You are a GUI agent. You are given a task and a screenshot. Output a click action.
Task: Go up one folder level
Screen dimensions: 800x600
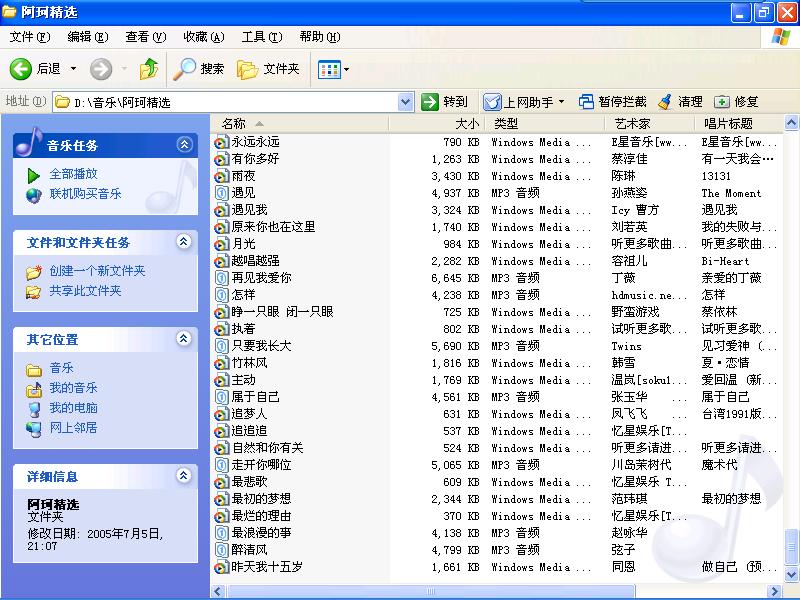coord(148,69)
